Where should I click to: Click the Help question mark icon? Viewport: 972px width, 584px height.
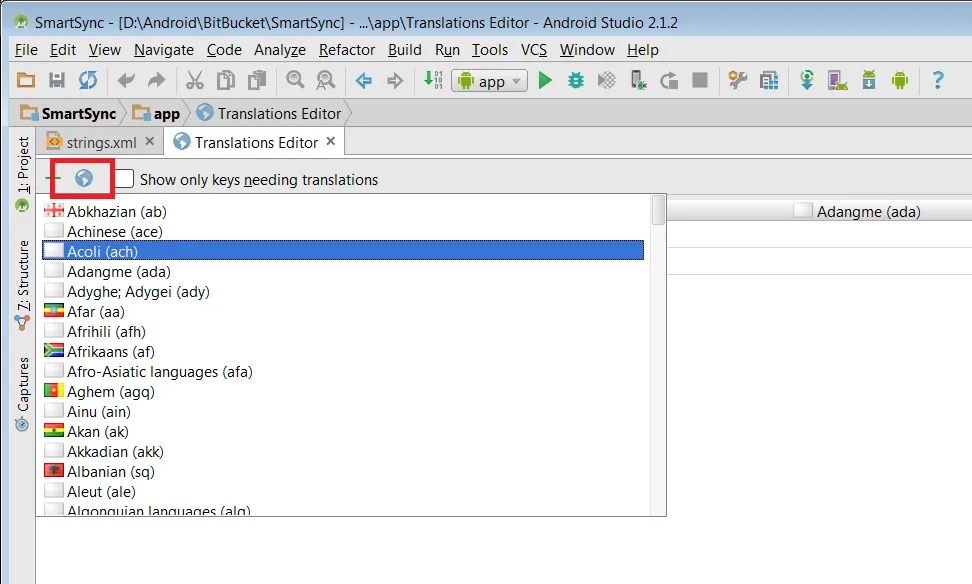coord(938,80)
